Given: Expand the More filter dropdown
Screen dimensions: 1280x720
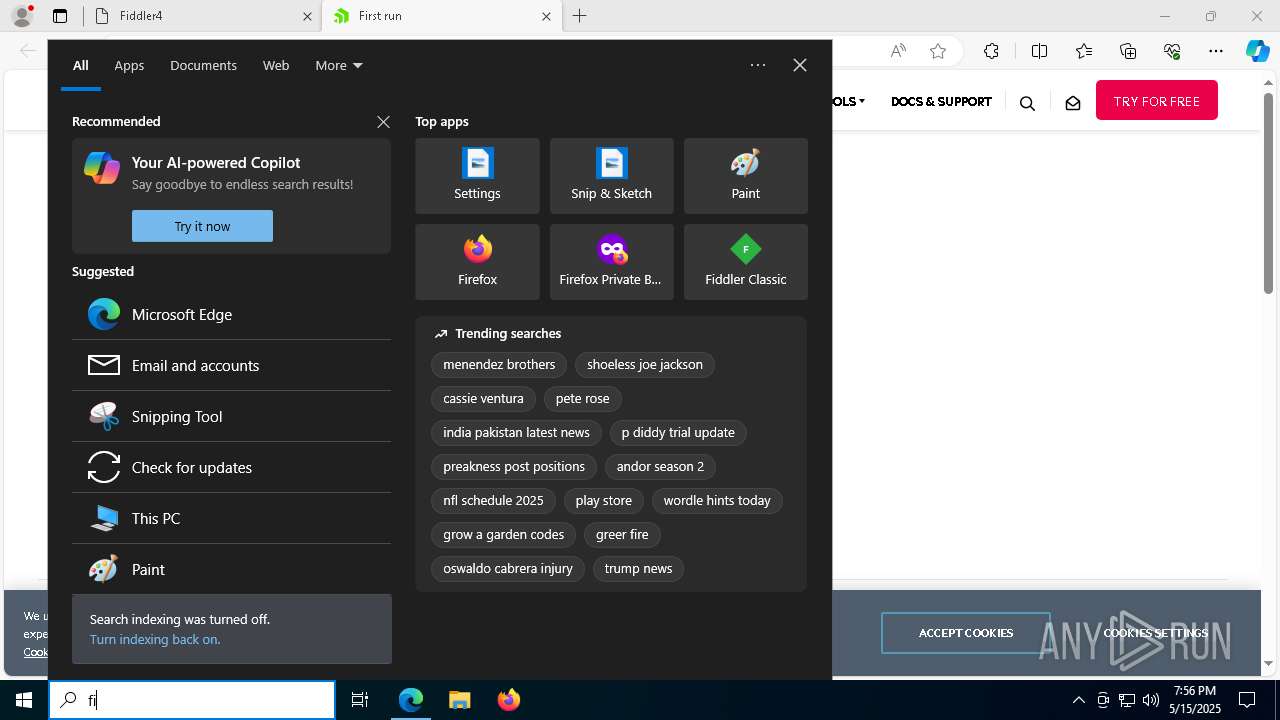Looking at the screenshot, I should [339, 65].
